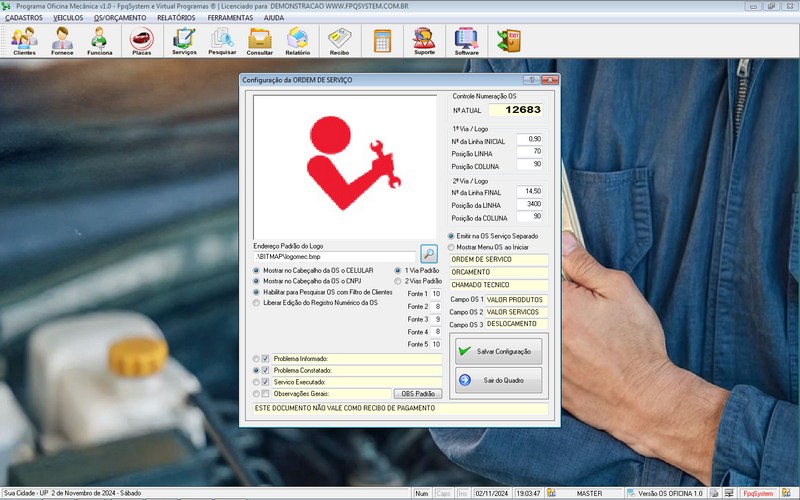
Task: Toggle the Problema Informado checkbox
Action: click(x=266, y=358)
